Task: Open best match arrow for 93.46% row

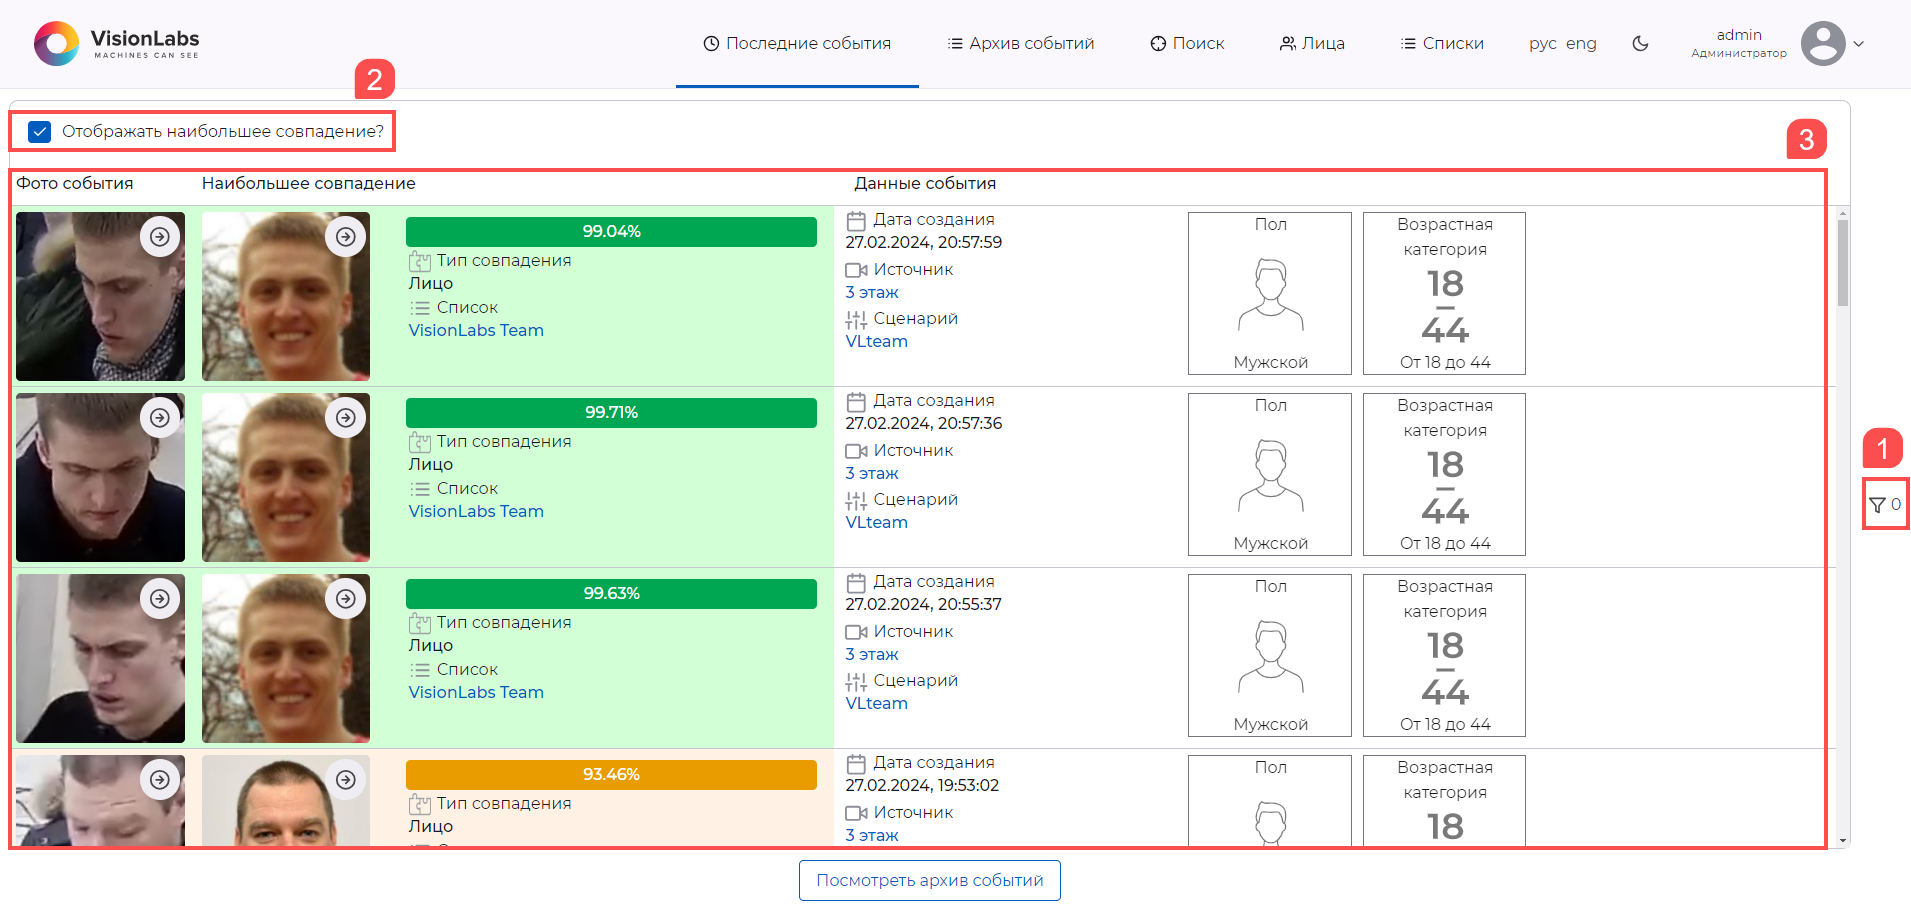Action: tap(346, 779)
